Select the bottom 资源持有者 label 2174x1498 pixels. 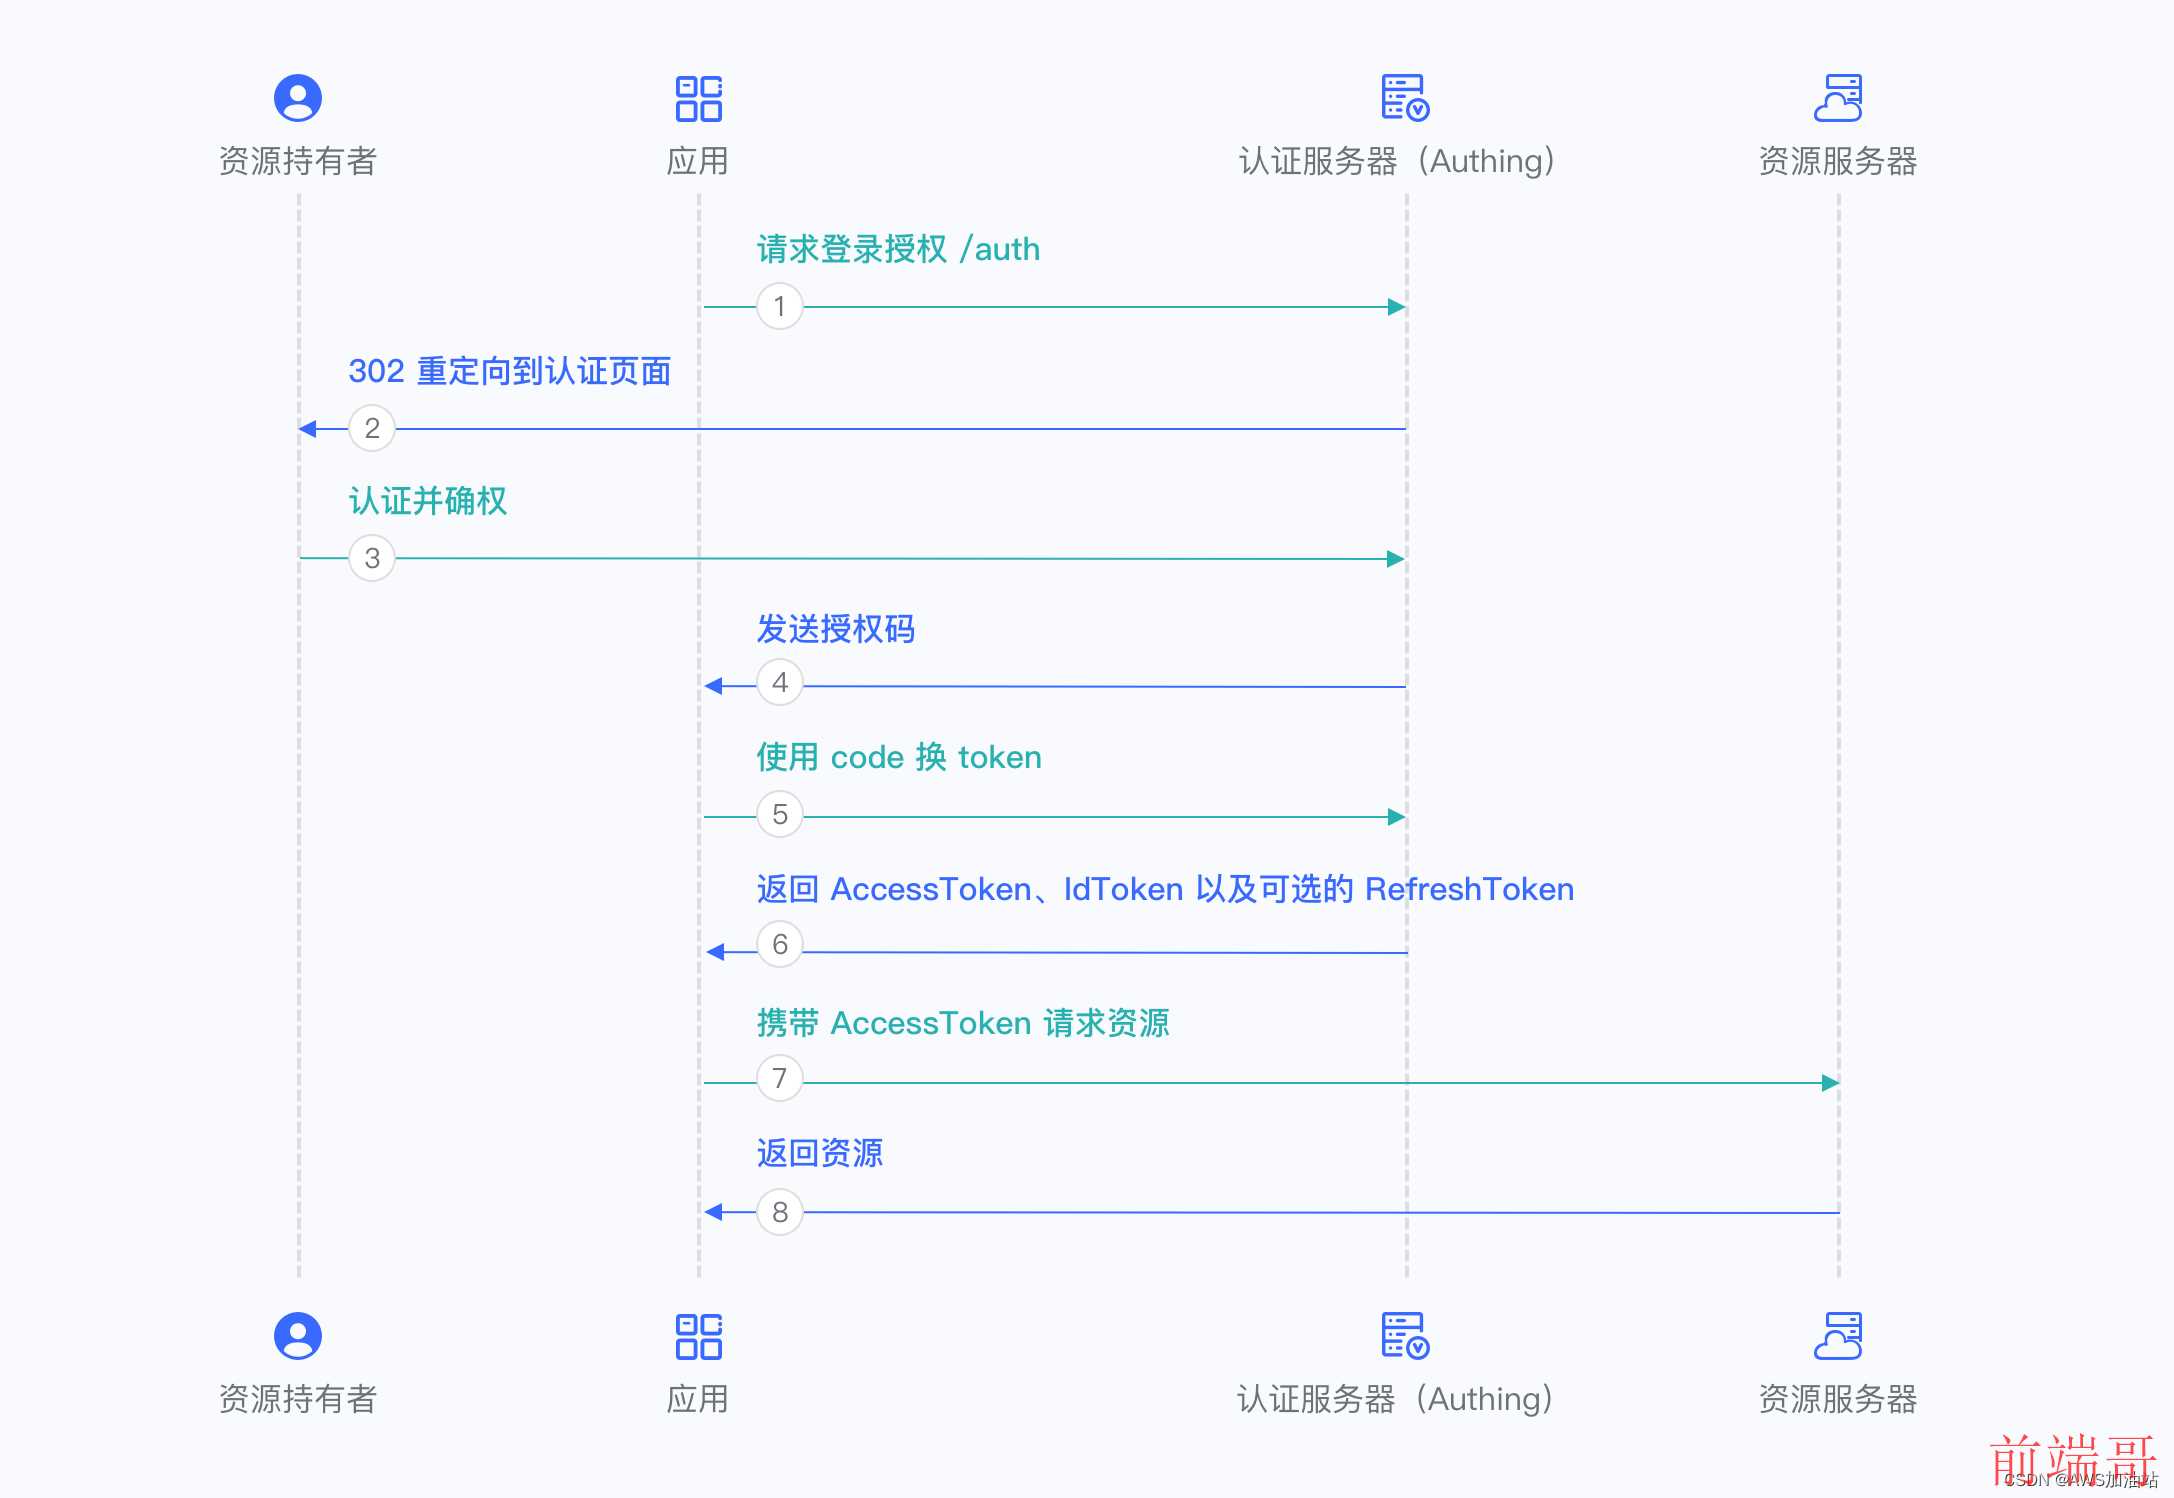pos(298,1399)
